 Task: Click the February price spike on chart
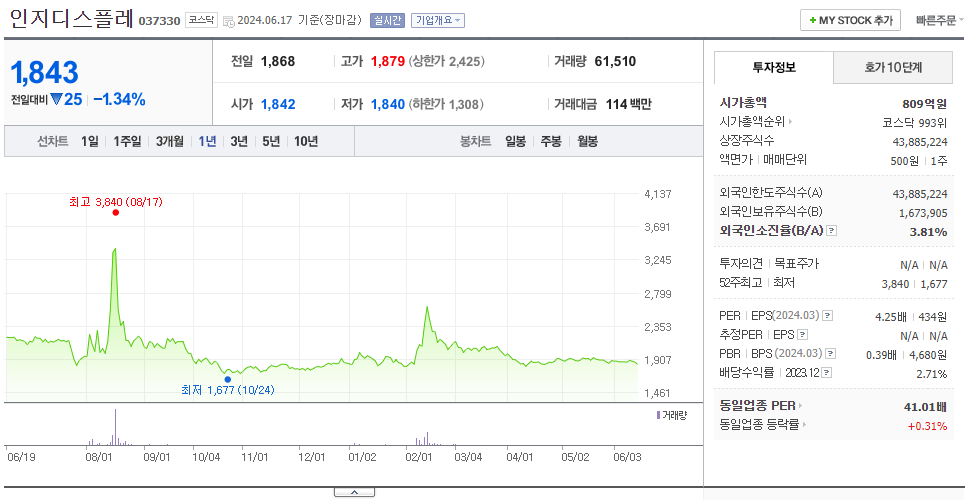(427, 307)
